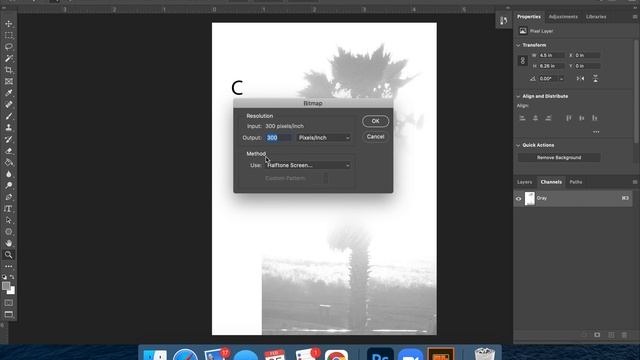Click the Width field in Transform
The height and width of the screenshot is (360, 640).
[x=551, y=56]
